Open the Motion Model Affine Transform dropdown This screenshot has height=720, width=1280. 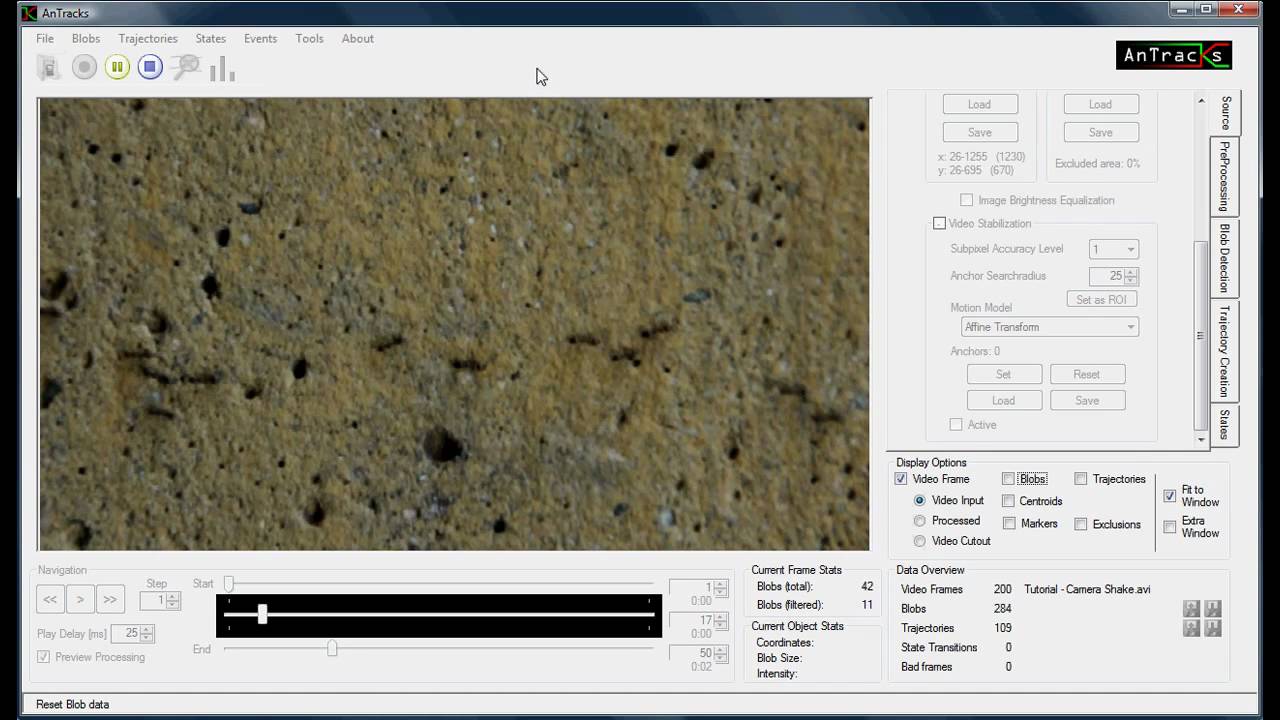(1050, 327)
